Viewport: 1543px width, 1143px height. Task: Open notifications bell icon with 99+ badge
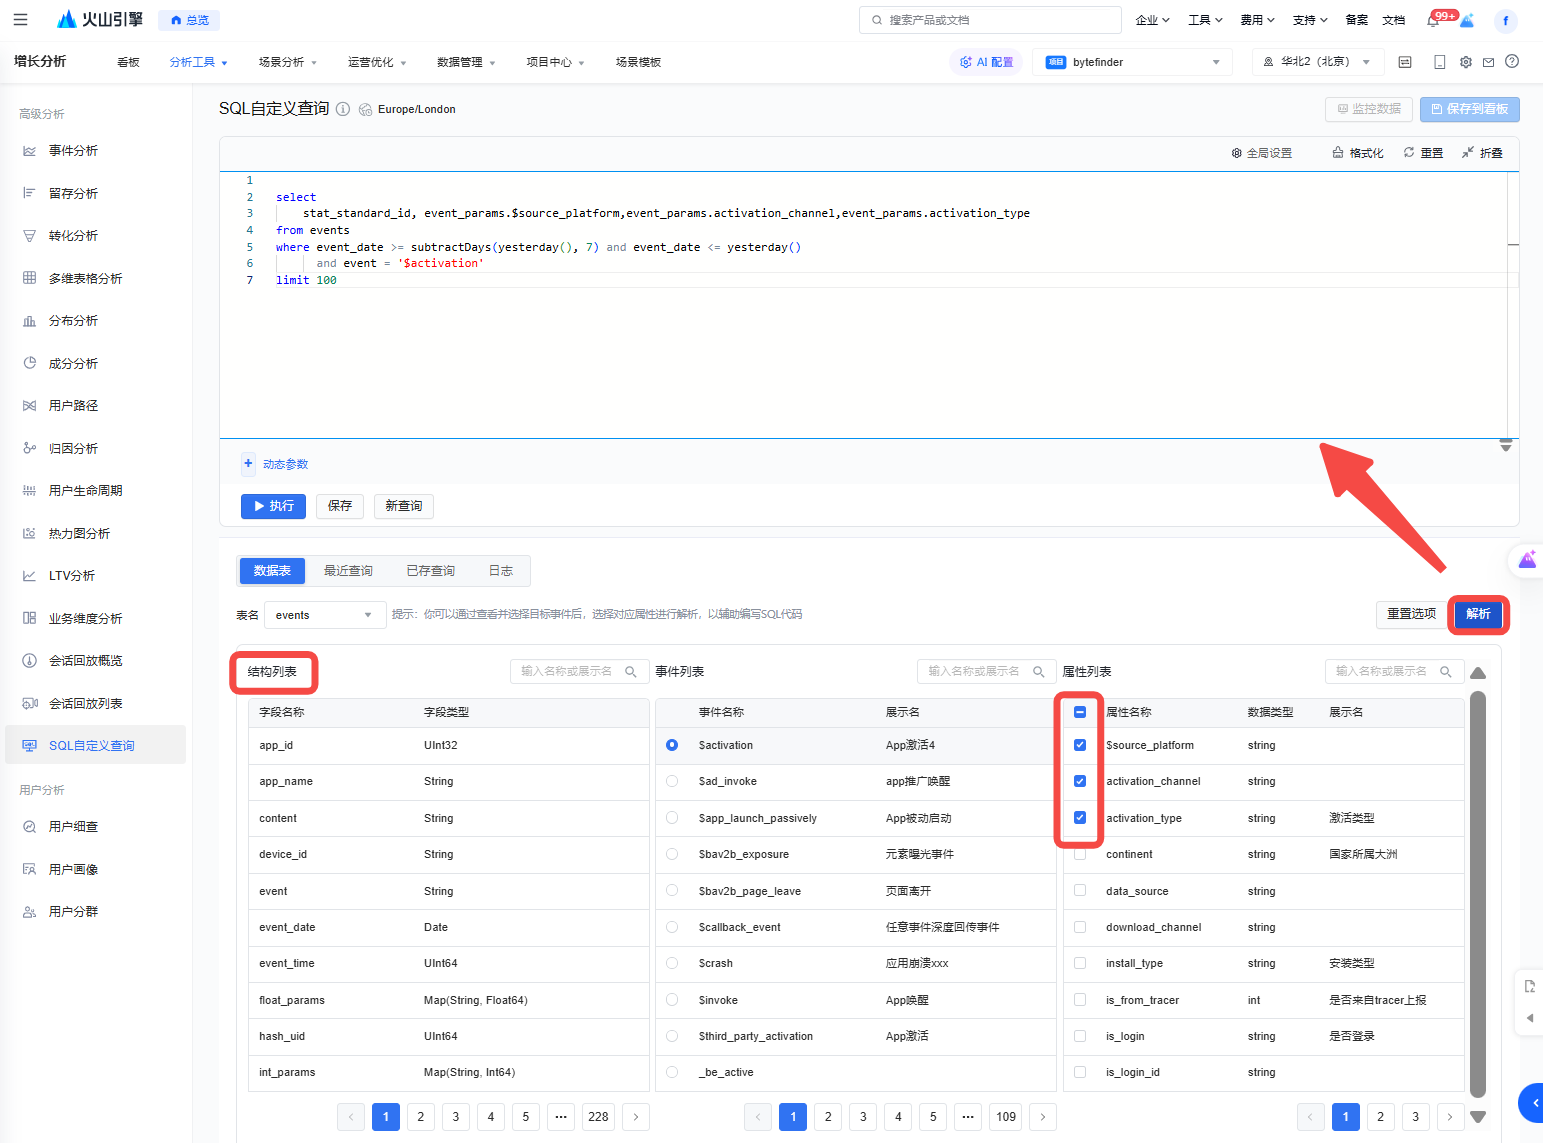click(x=1434, y=20)
